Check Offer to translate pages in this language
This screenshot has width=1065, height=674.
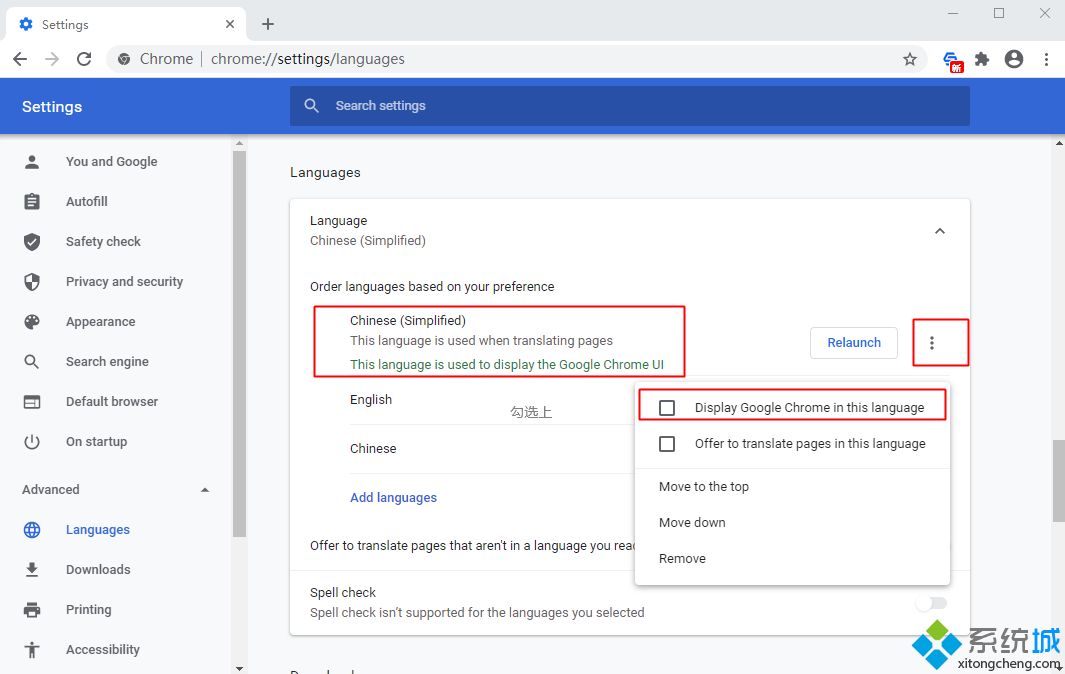(667, 444)
